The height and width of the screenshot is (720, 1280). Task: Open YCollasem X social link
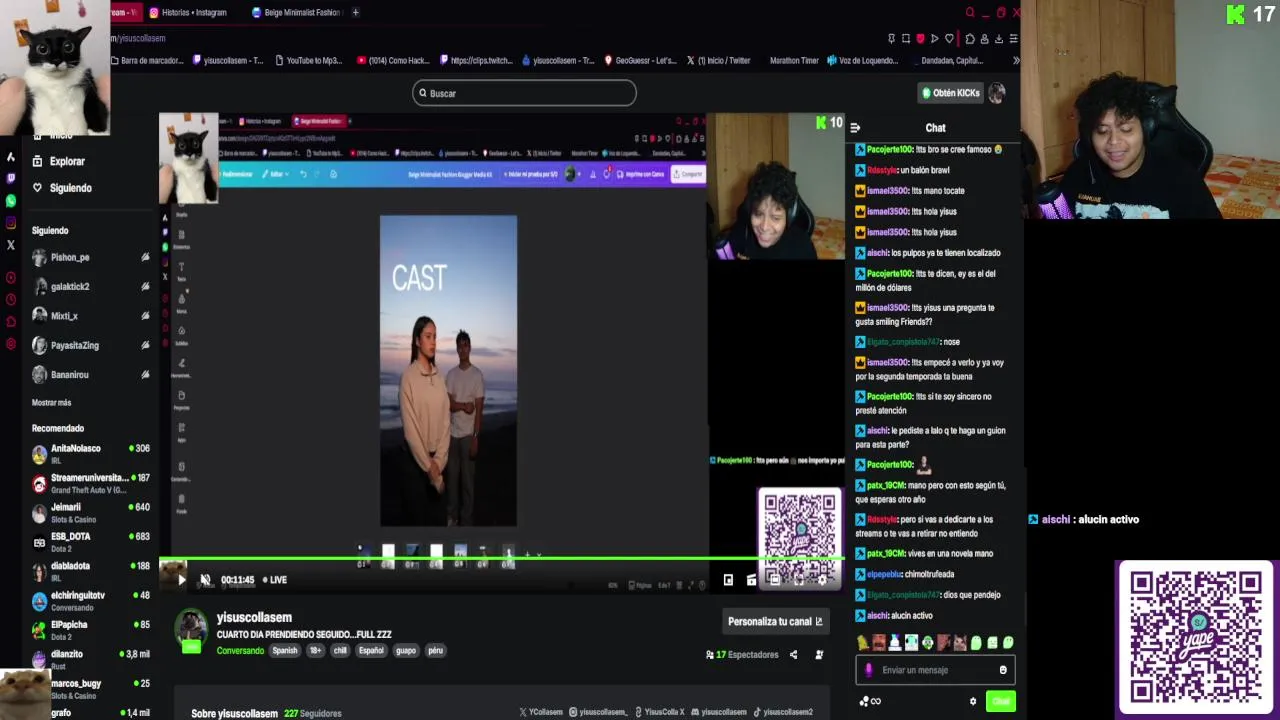541,712
